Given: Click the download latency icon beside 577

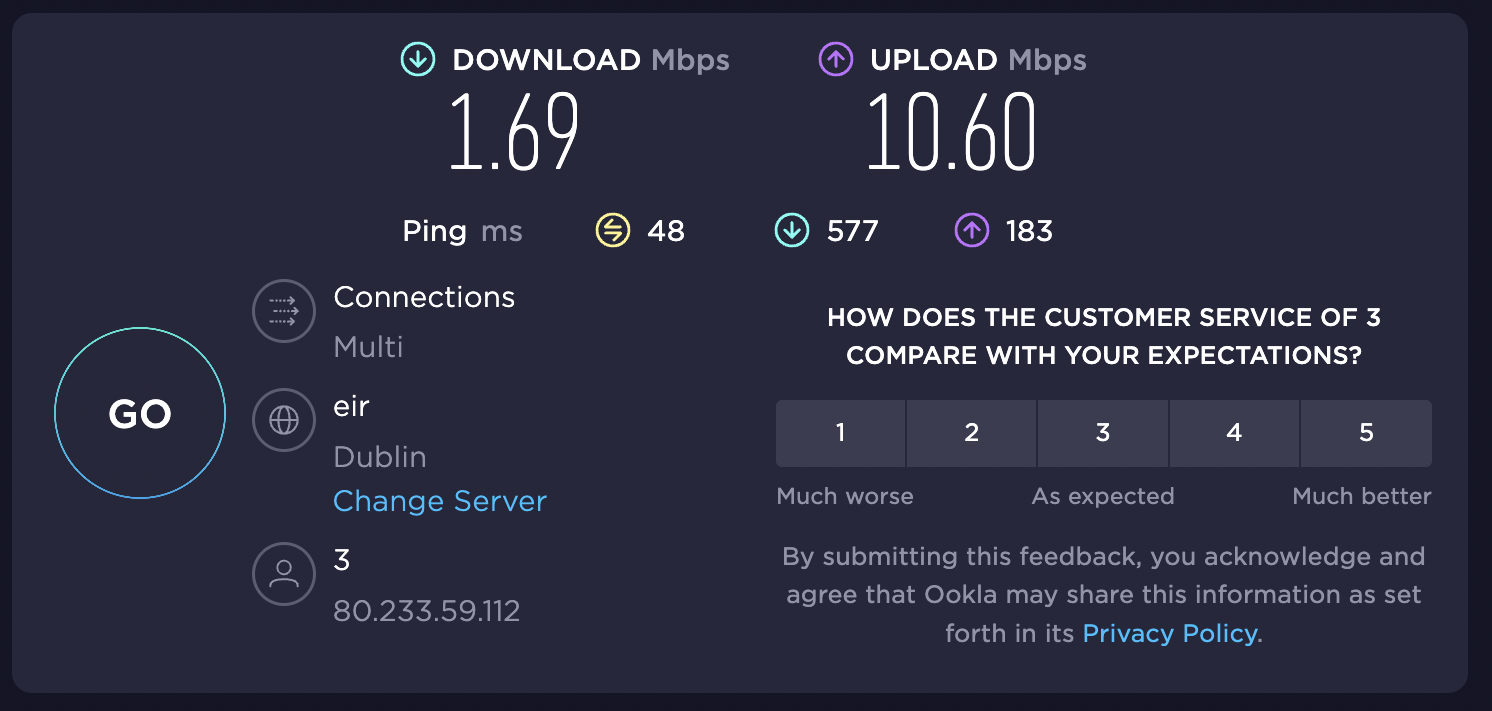Looking at the screenshot, I should 791,231.
